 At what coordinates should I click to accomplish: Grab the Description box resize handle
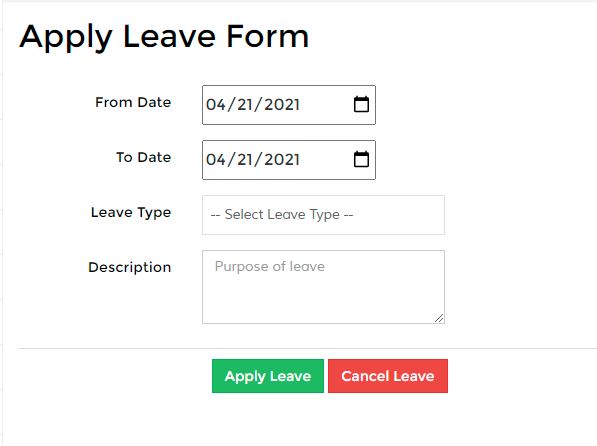pyautogui.click(x=439, y=318)
